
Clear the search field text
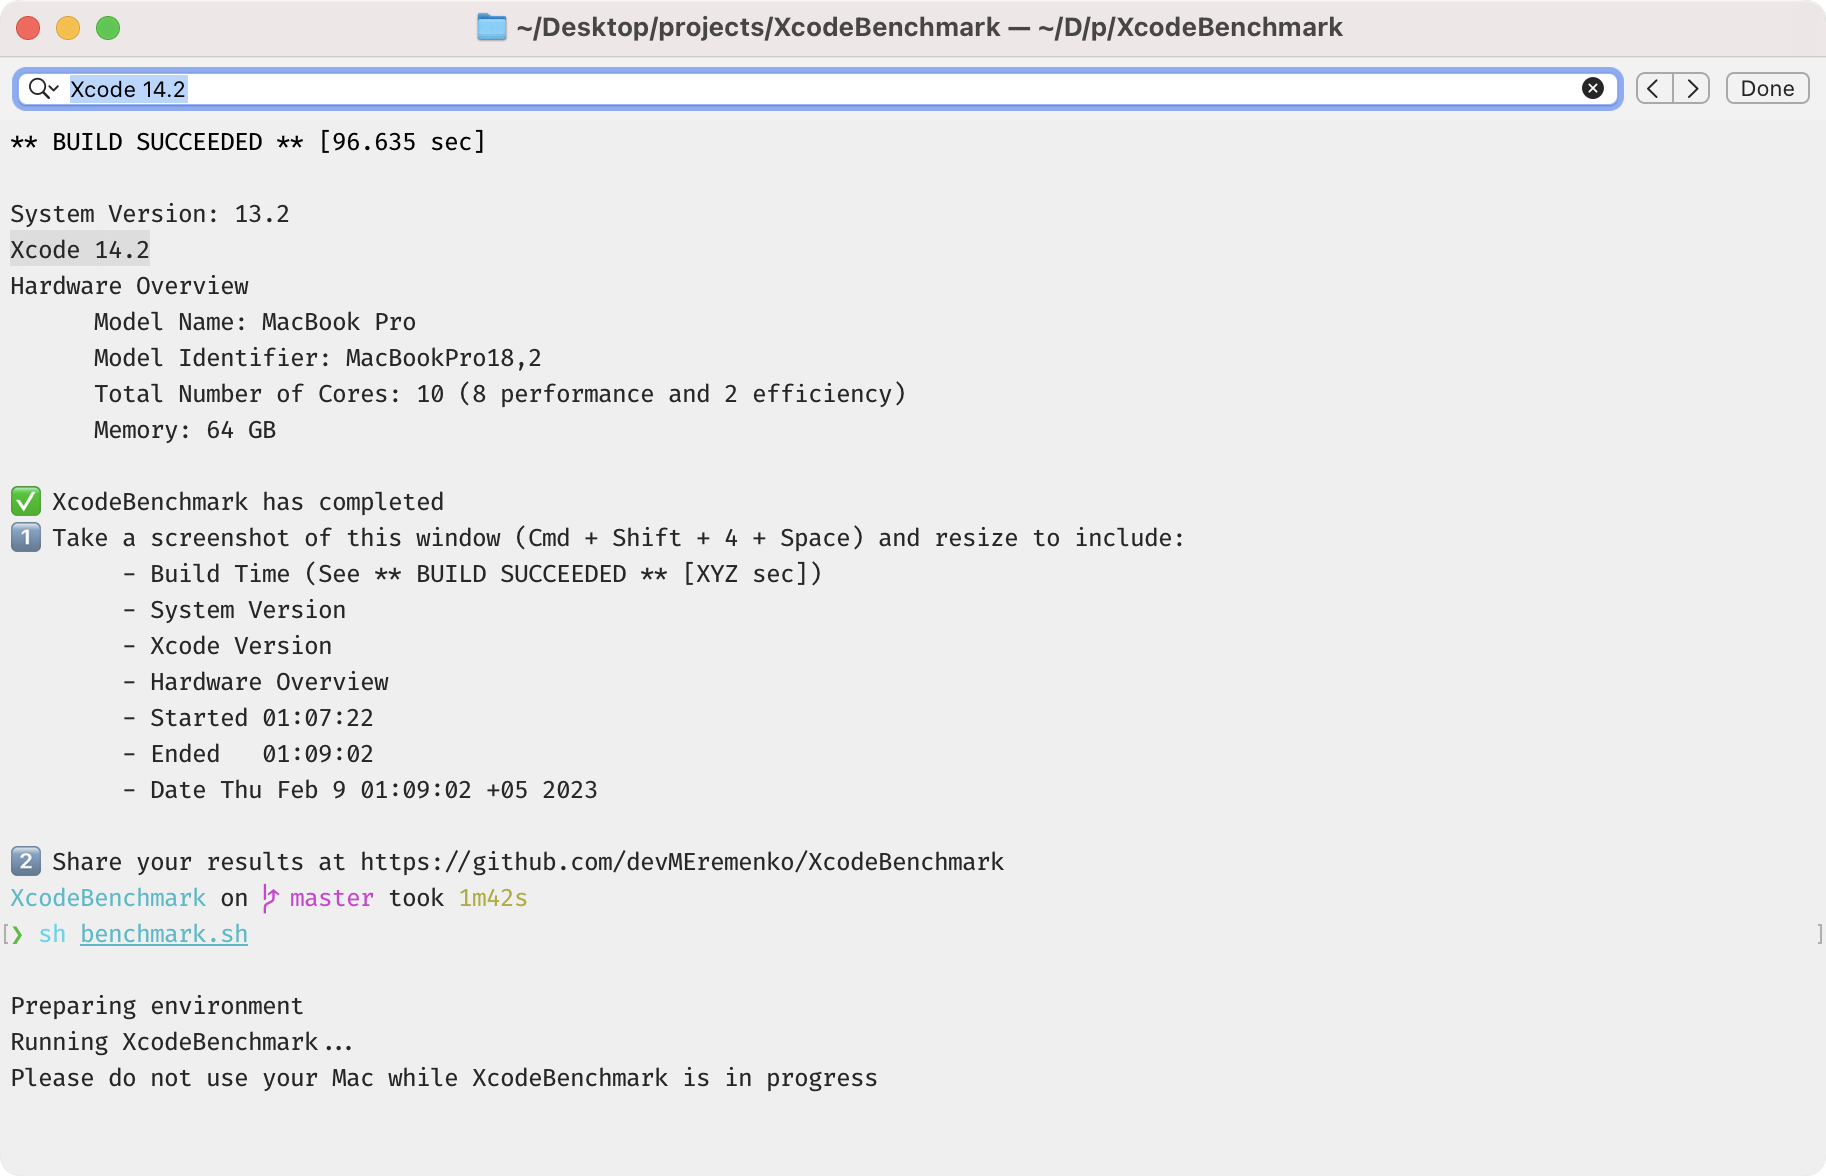click(x=1593, y=88)
